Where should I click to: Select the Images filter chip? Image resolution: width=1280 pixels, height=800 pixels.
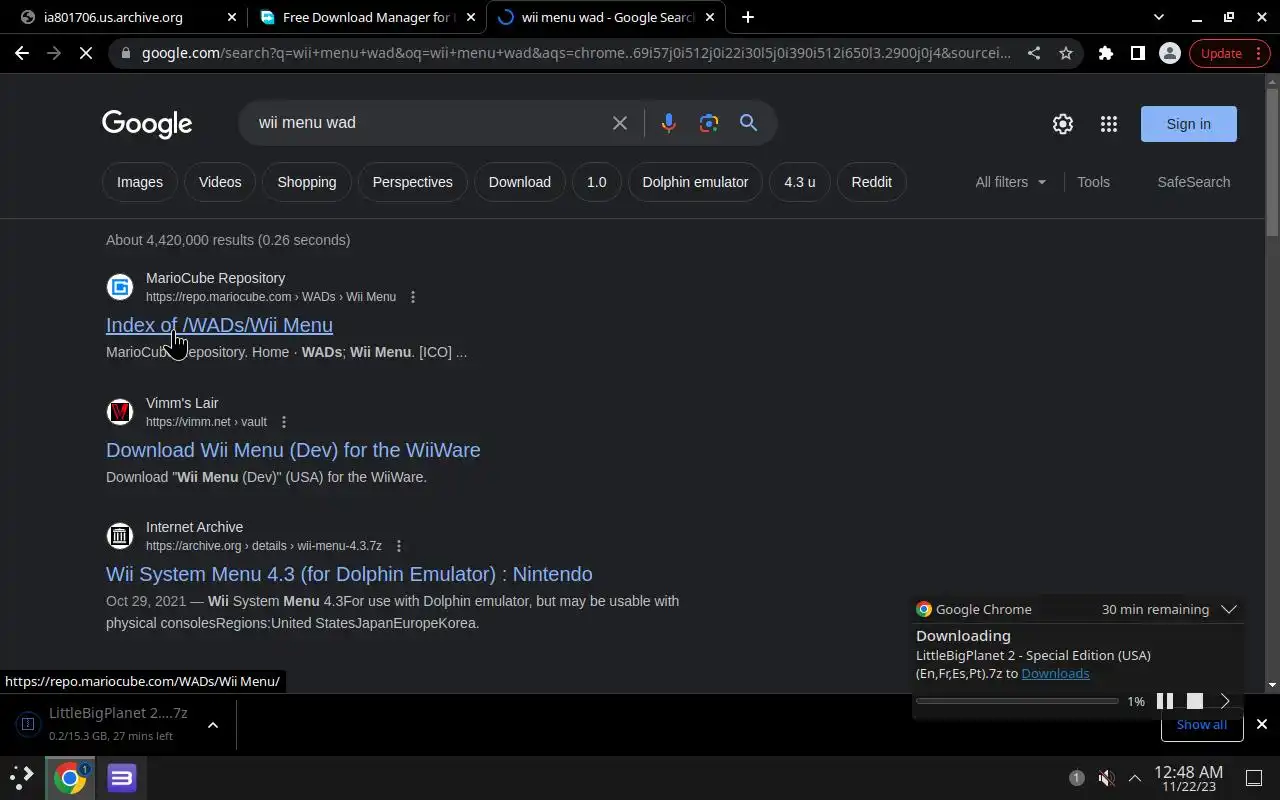pos(140,182)
